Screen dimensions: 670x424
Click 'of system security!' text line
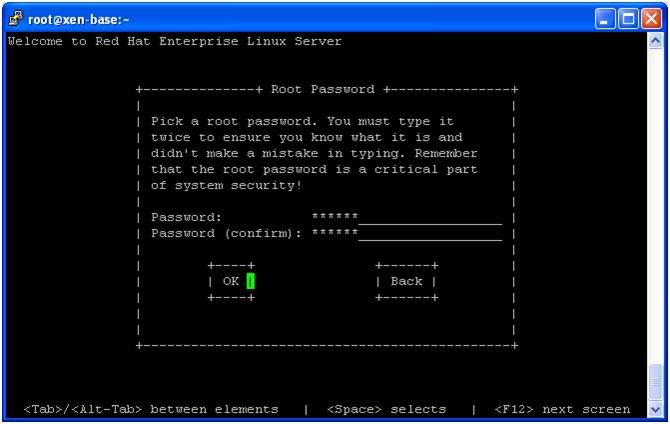coord(226,186)
